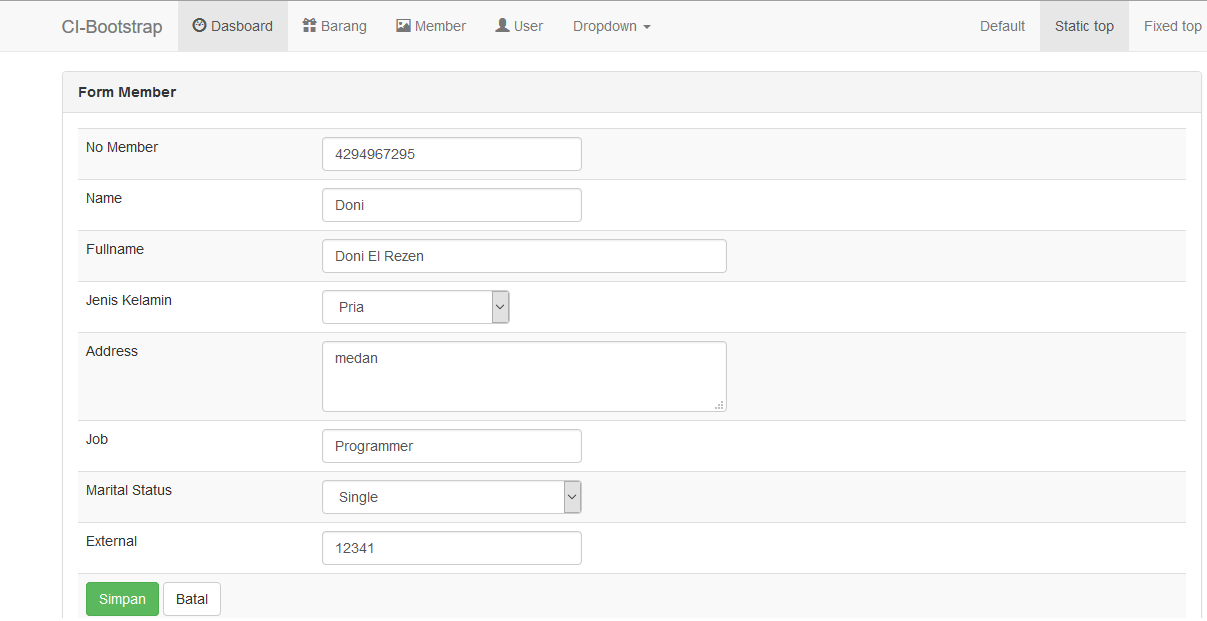The image size is (1207, 621).
Task: Expand the Jenis Kelamin select box
Action: pyautogui.click(x=416, y=307)
